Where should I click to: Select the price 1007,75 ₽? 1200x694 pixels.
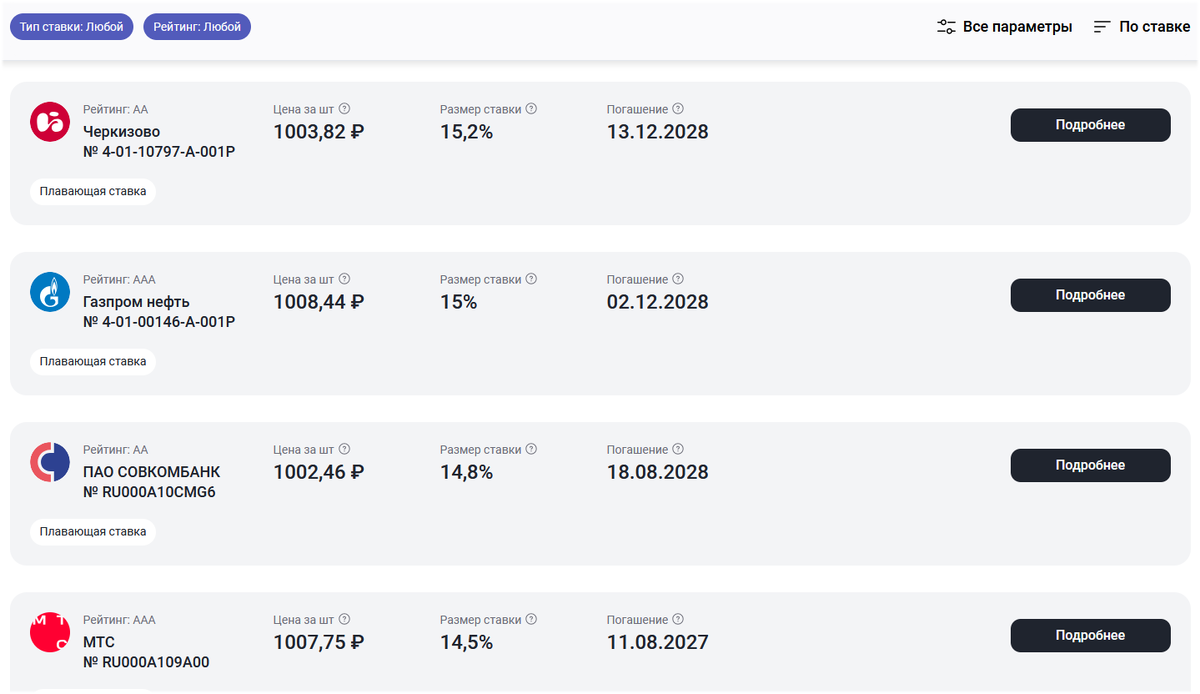(x=318, y=641)
